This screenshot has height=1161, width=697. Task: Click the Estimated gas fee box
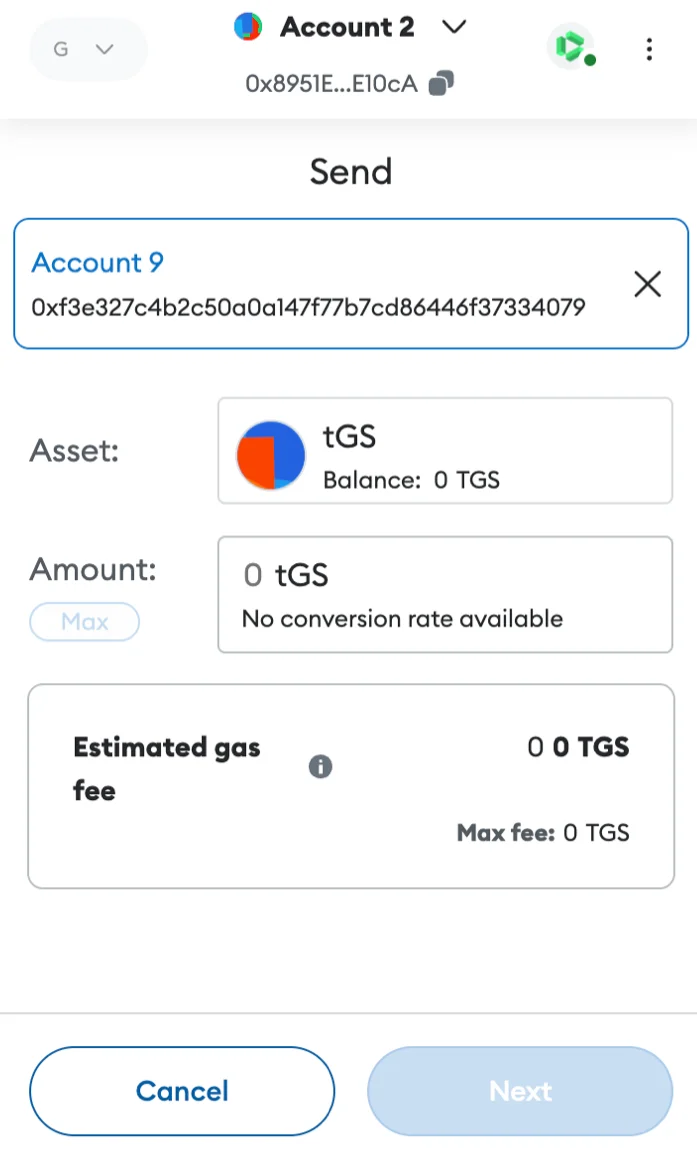(351, 786)
